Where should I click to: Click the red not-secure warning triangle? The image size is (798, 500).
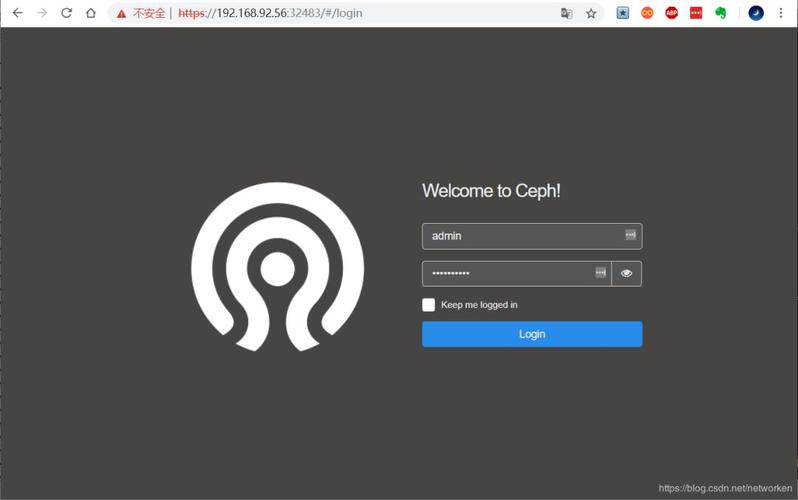coord(121,14)
